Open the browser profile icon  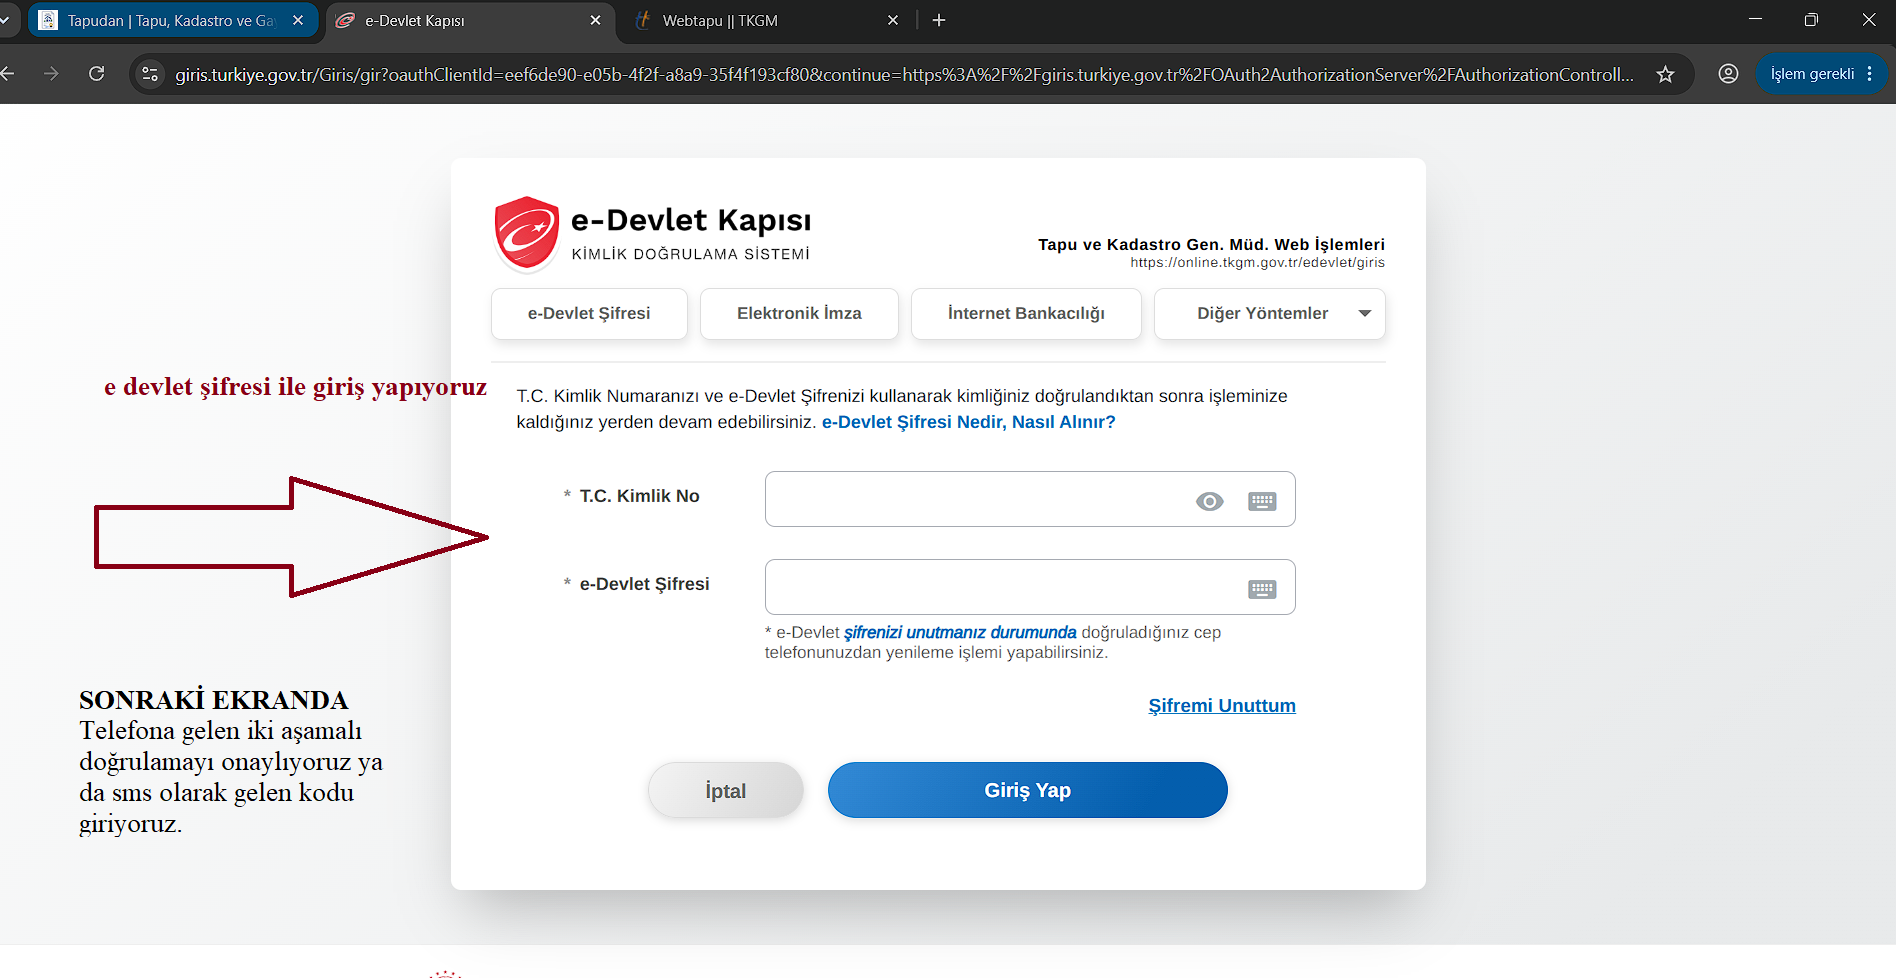[1728, 74]
